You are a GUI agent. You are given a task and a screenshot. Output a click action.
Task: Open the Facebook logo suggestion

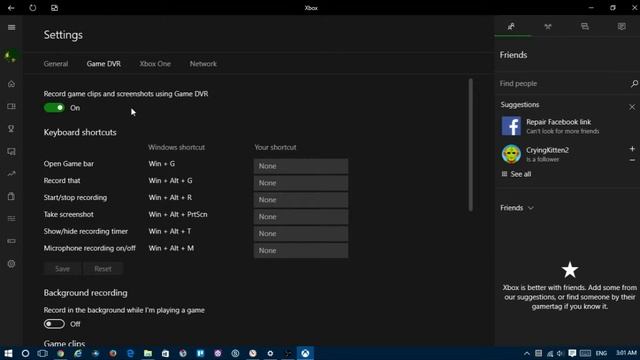511,126
